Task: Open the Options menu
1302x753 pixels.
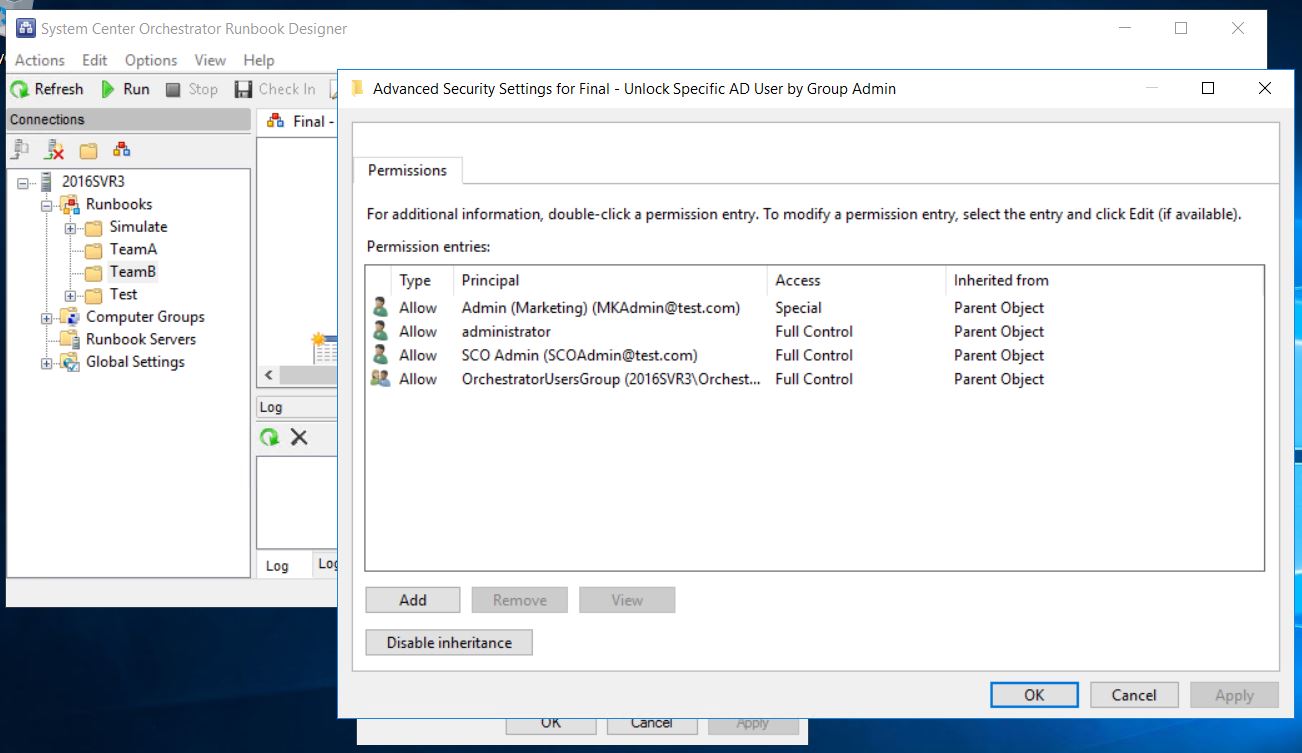Action: click(x=151, y=60)
